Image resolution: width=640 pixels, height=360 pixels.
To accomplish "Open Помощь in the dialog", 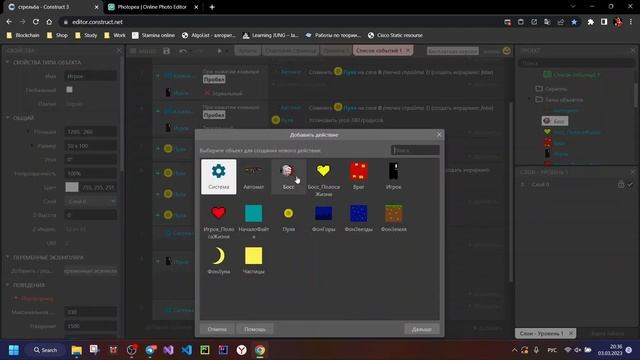I will pos(255,329).
